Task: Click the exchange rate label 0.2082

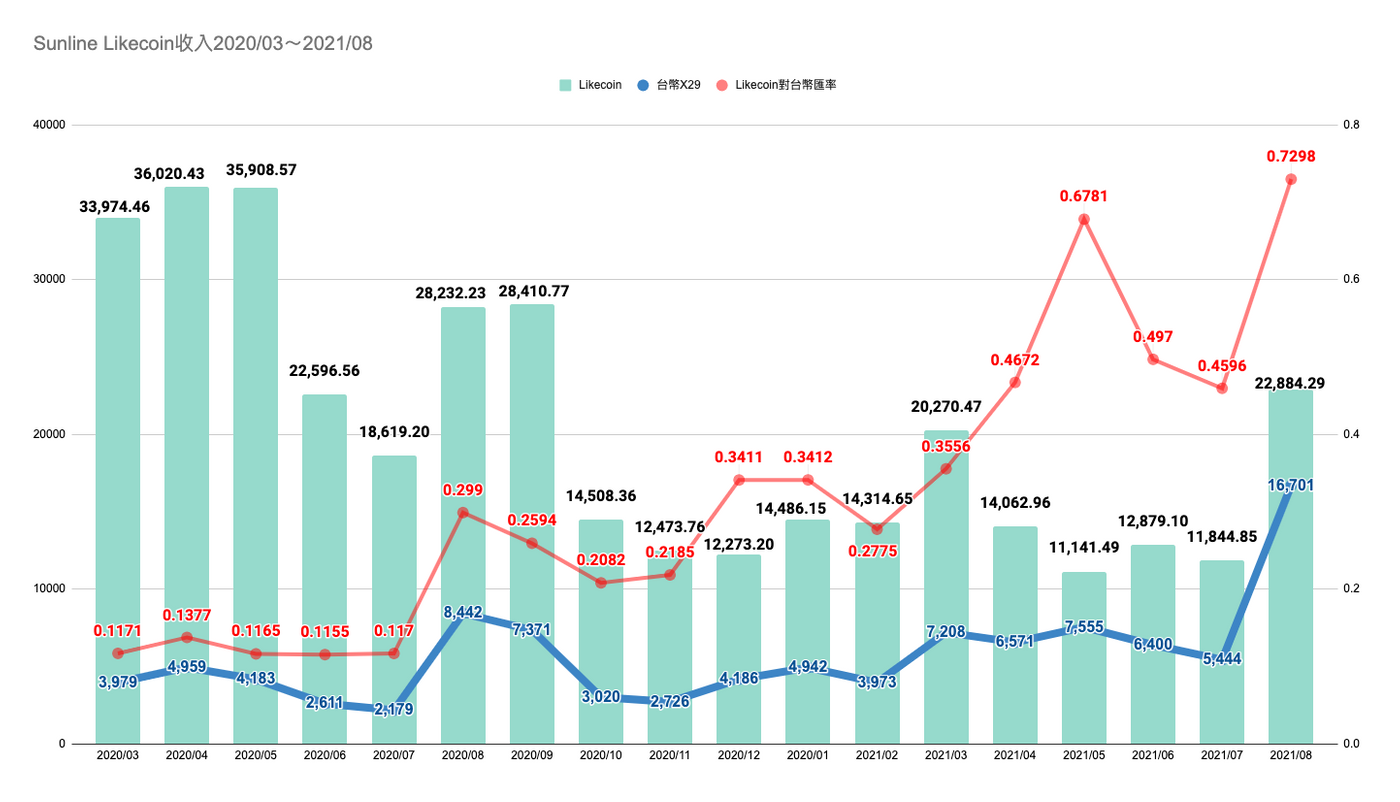Action: [601, 560]
